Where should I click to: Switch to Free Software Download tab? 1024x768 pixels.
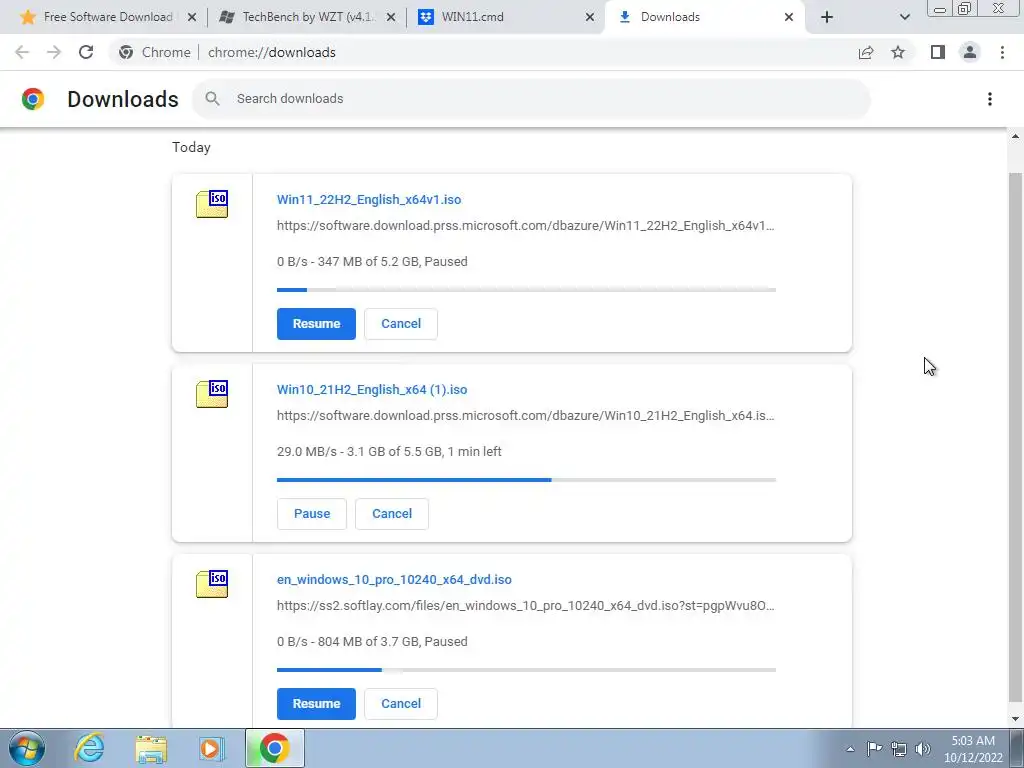(x=108, y=17)
